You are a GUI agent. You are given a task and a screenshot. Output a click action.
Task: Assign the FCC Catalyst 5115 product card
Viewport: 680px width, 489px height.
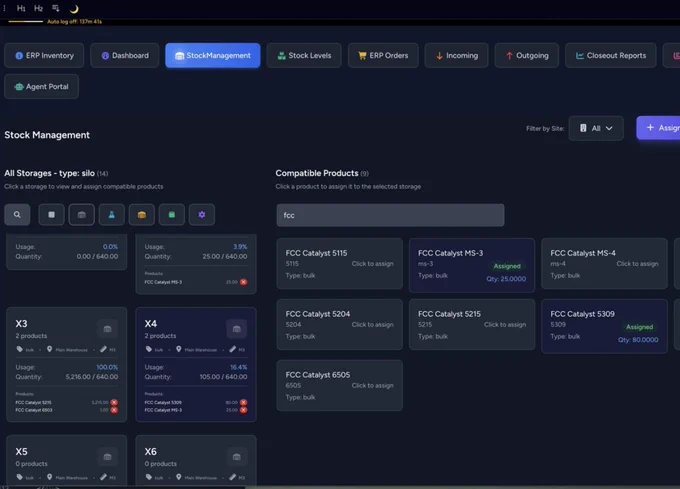coord(340,264)
